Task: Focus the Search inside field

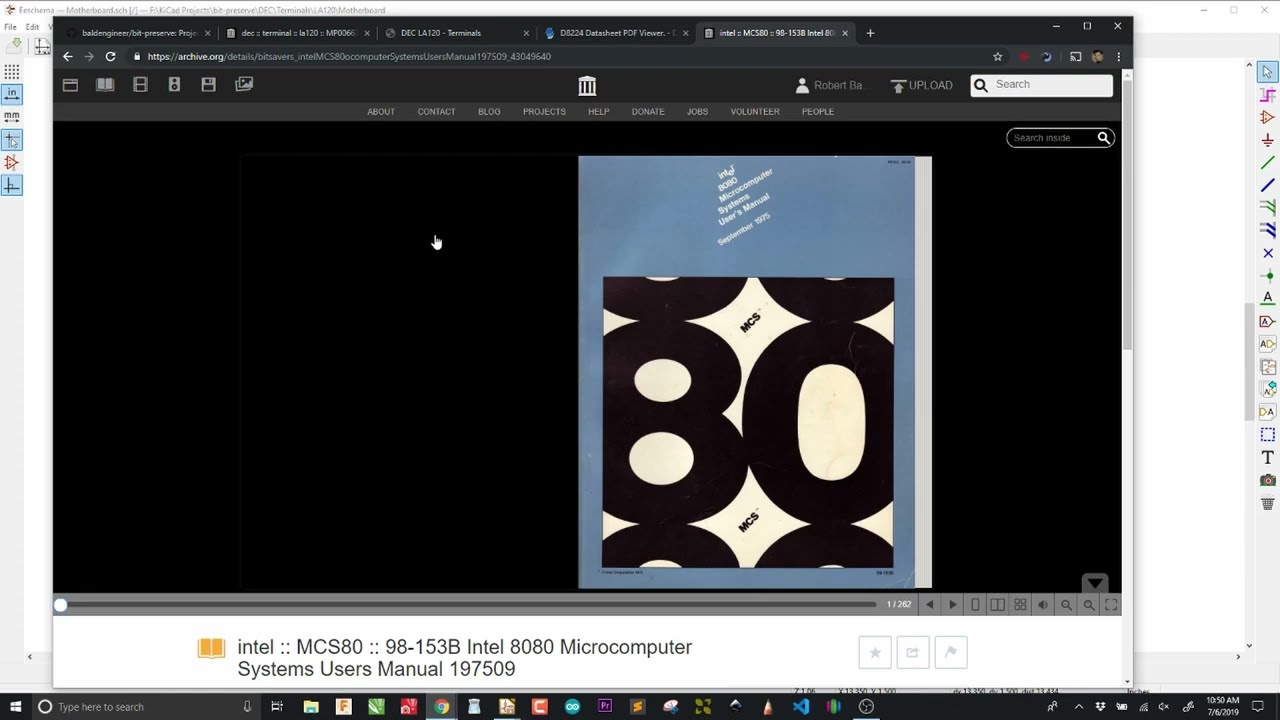Action: (x=1052, y=138)
